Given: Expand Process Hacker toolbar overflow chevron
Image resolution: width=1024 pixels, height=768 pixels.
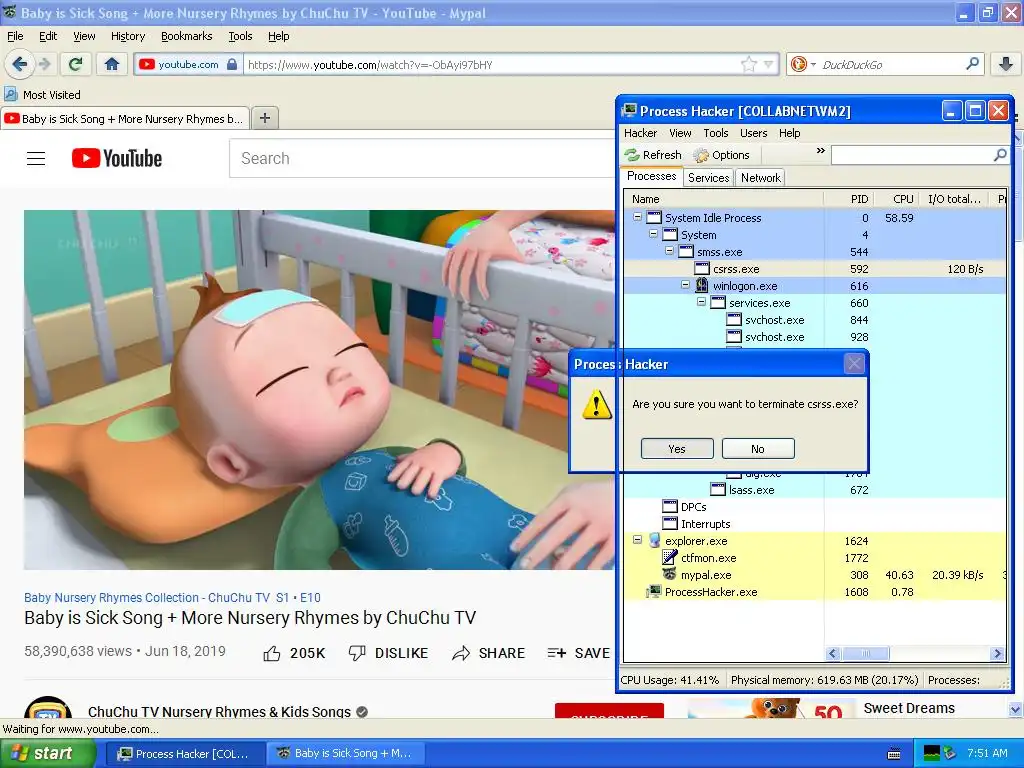Looking at the screenshot, I should (821, 151).
